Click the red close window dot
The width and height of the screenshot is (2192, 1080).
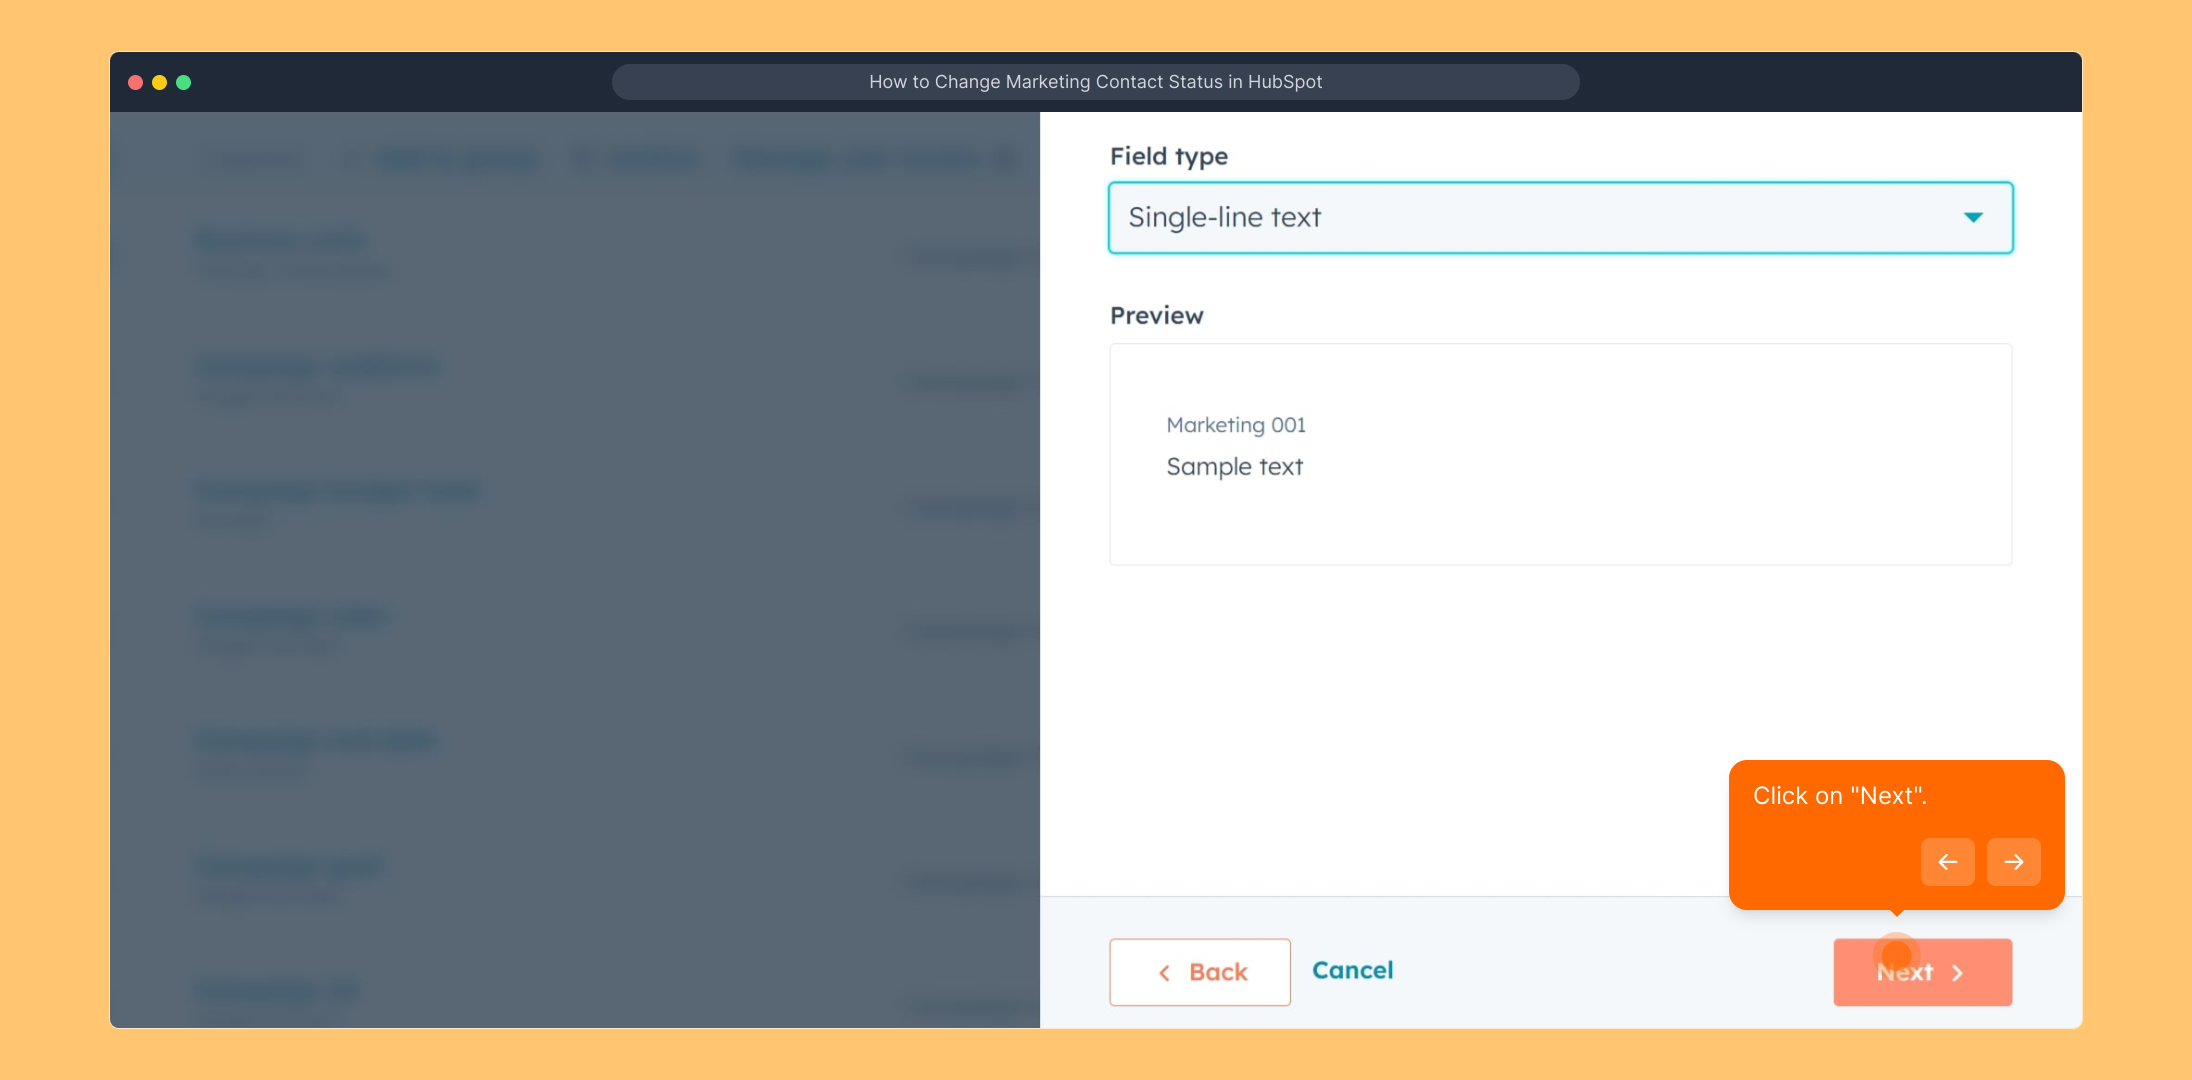pyautogui.click(x=135, y=82)
